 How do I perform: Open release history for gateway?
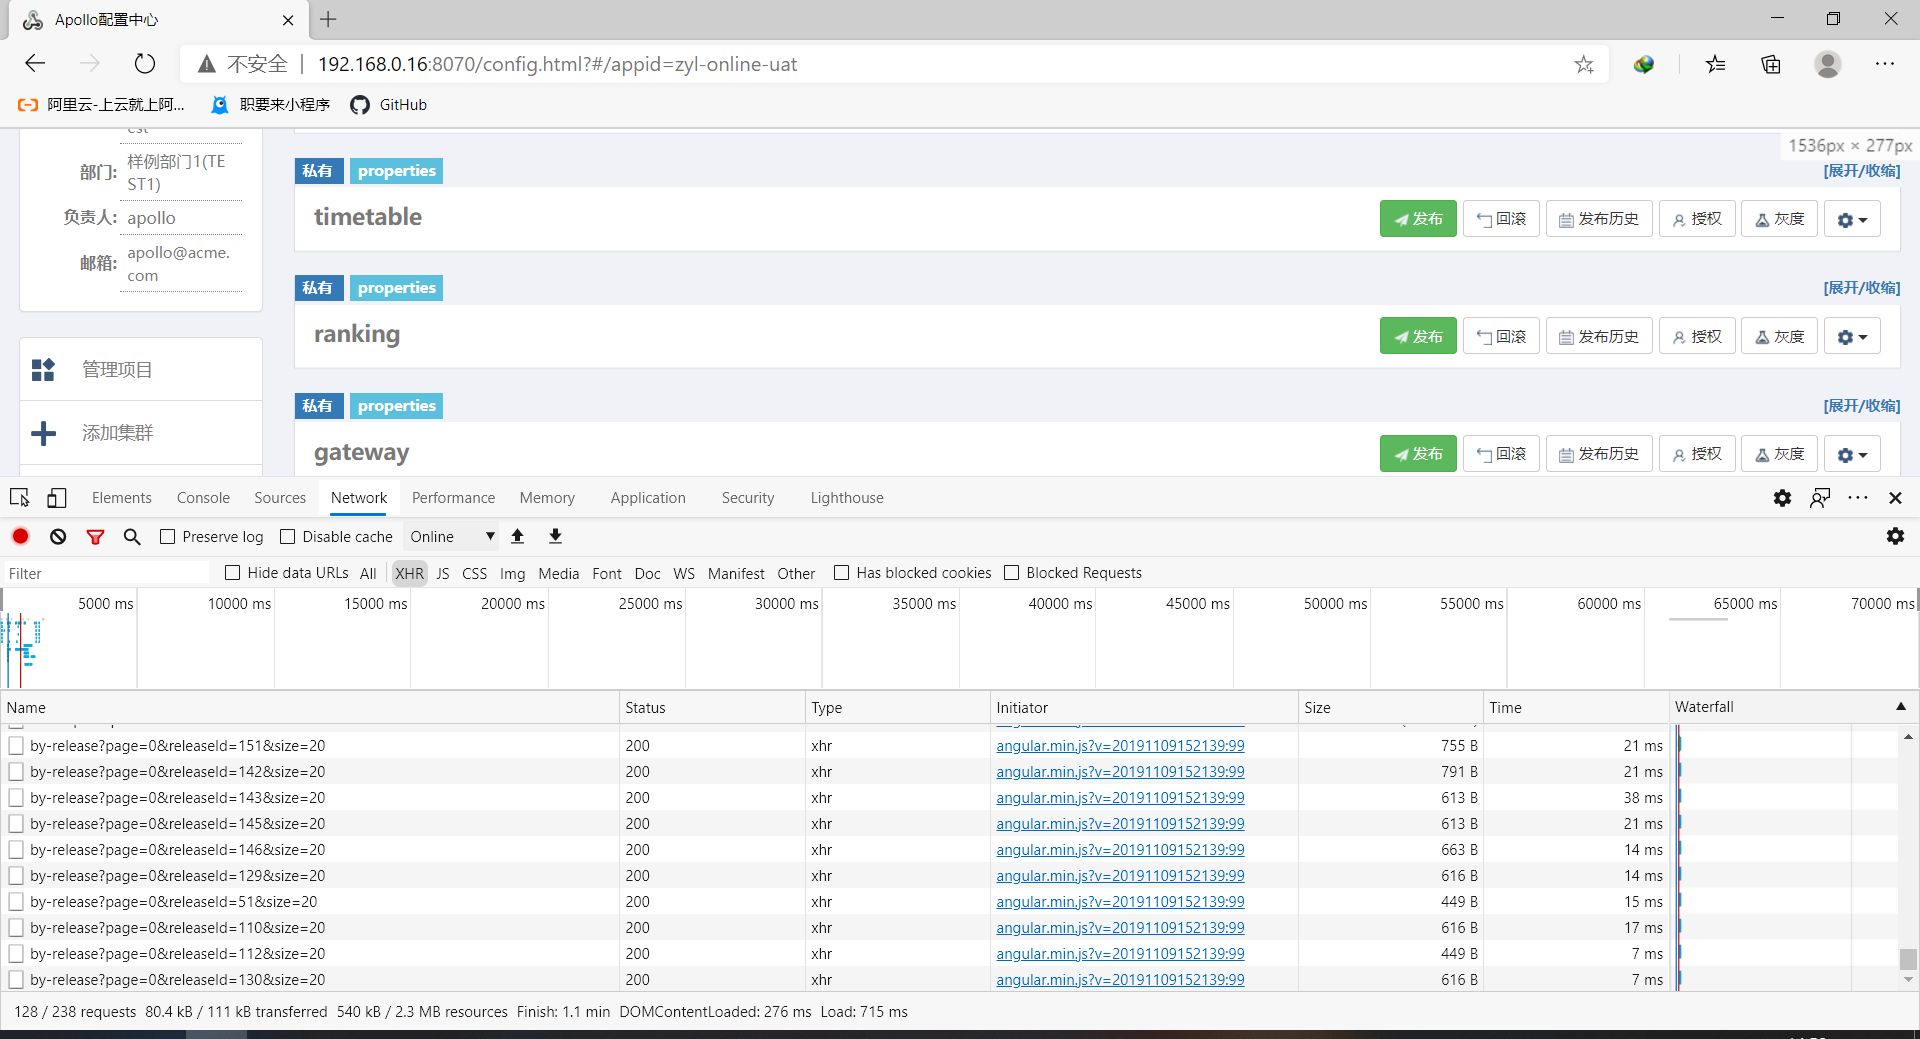tap(1599, 454)
